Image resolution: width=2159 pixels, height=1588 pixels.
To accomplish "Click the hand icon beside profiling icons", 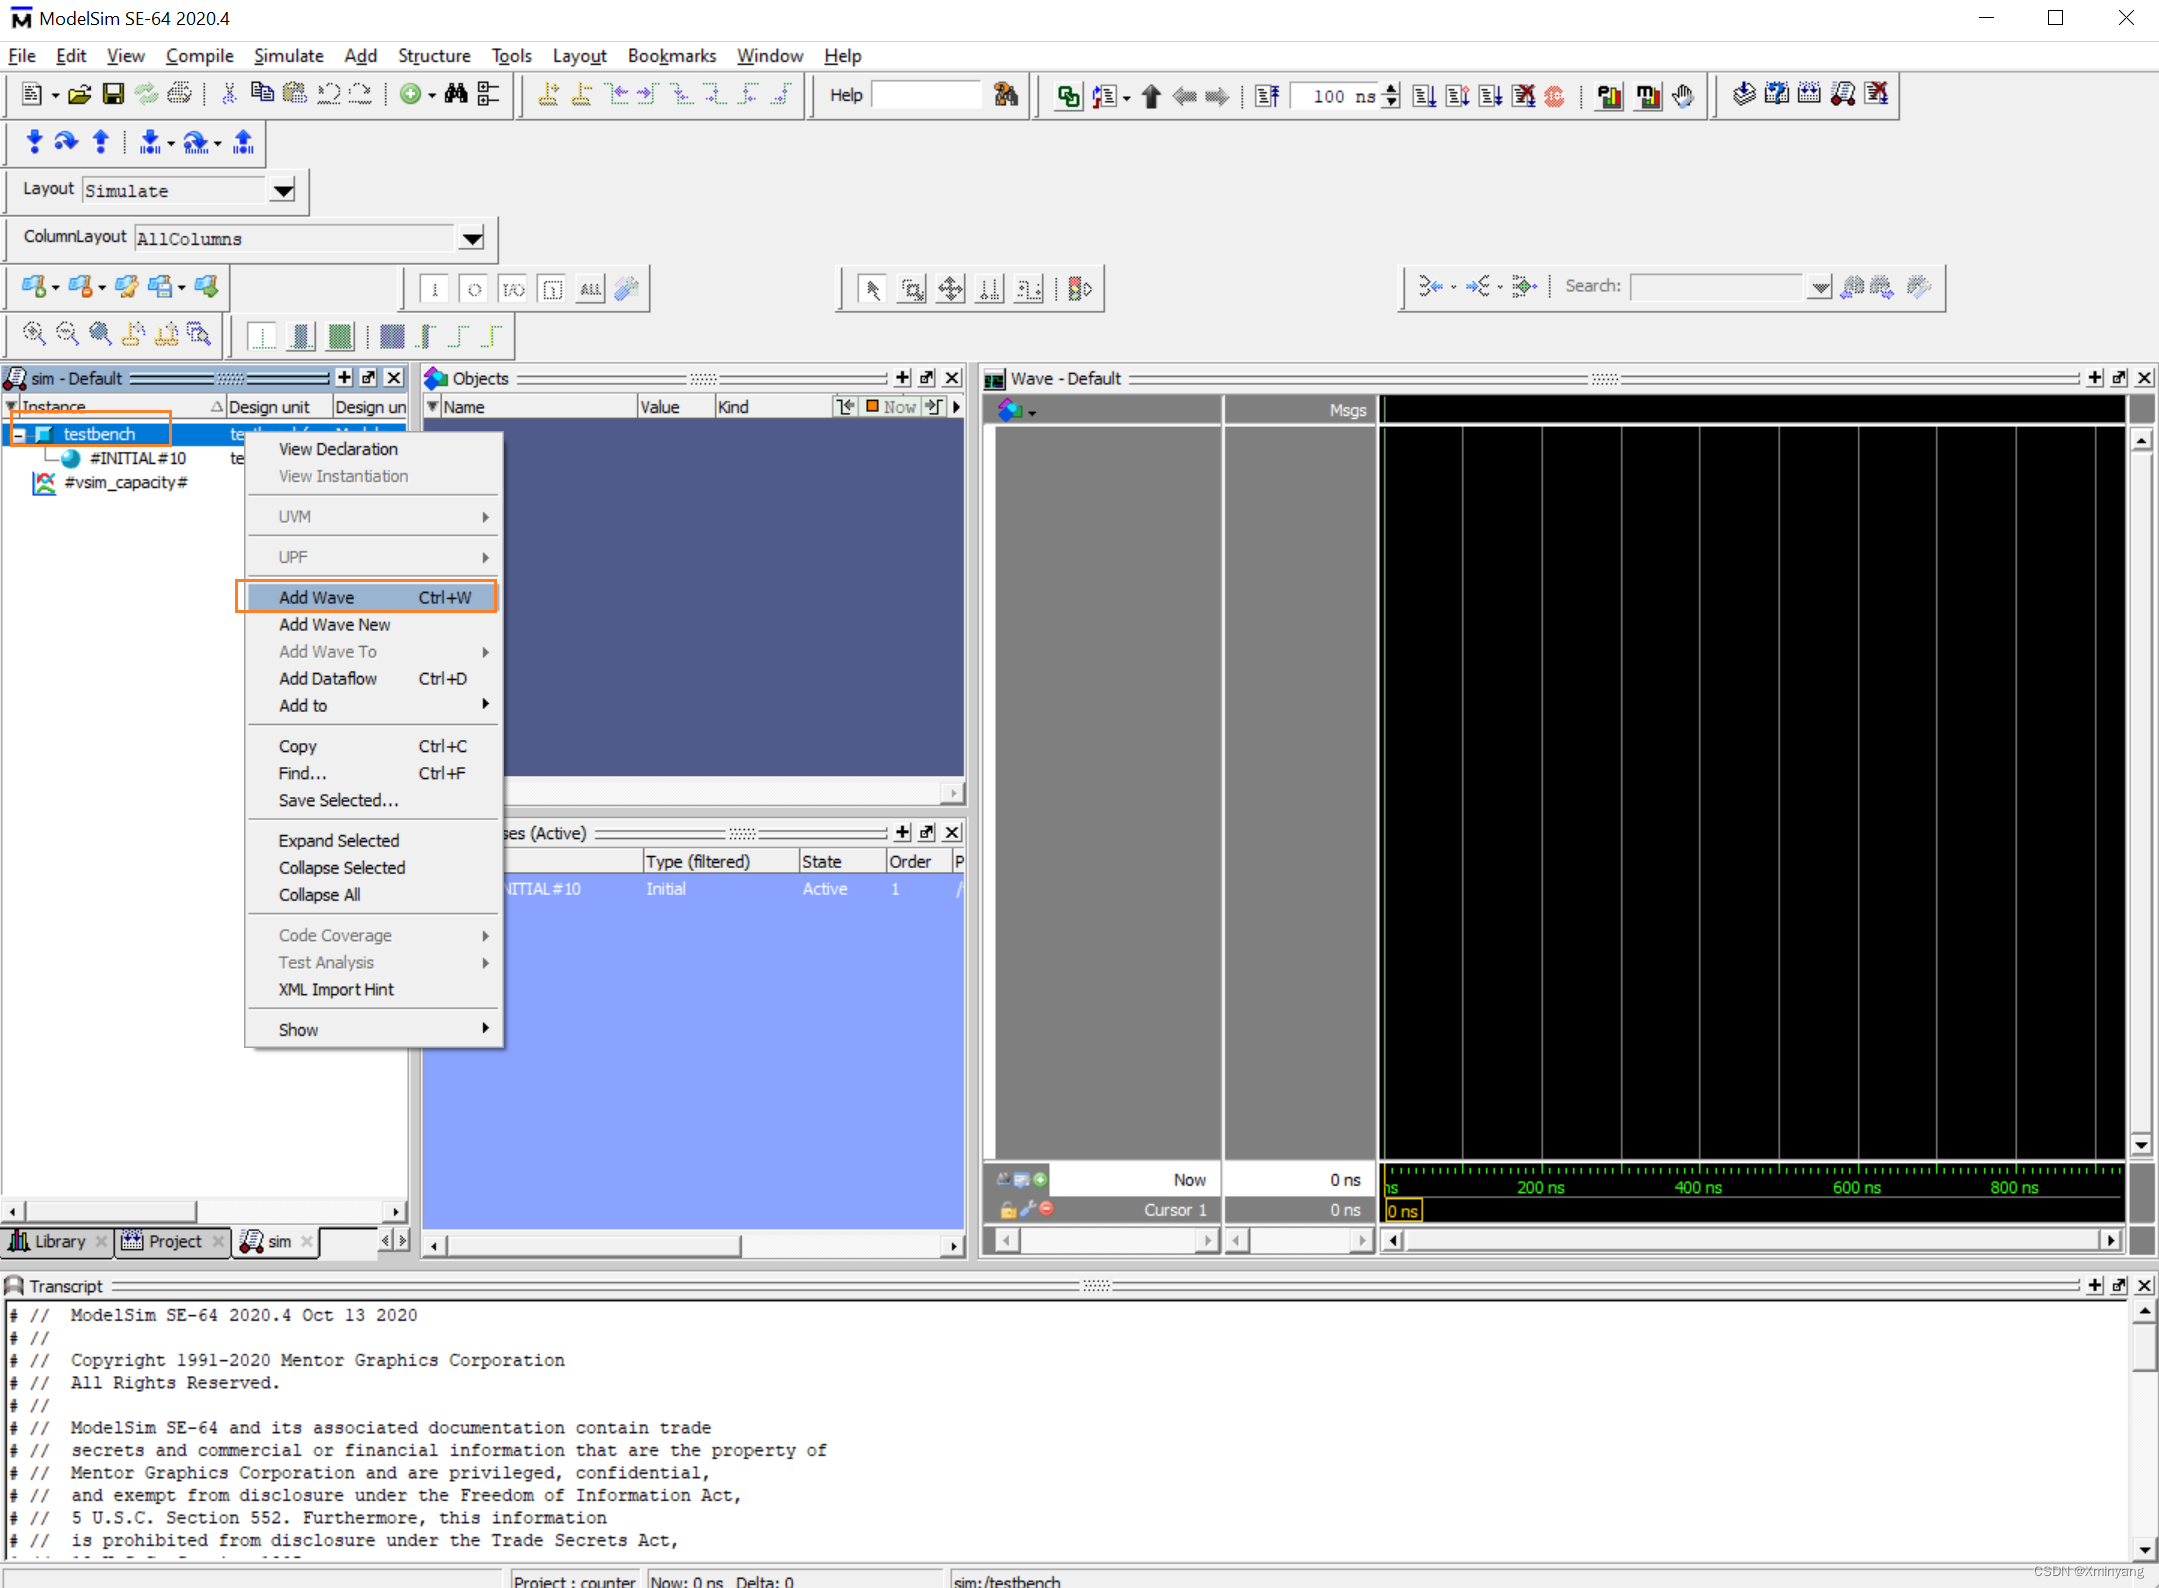I will pyautogui.click(x=1683, y=96).
